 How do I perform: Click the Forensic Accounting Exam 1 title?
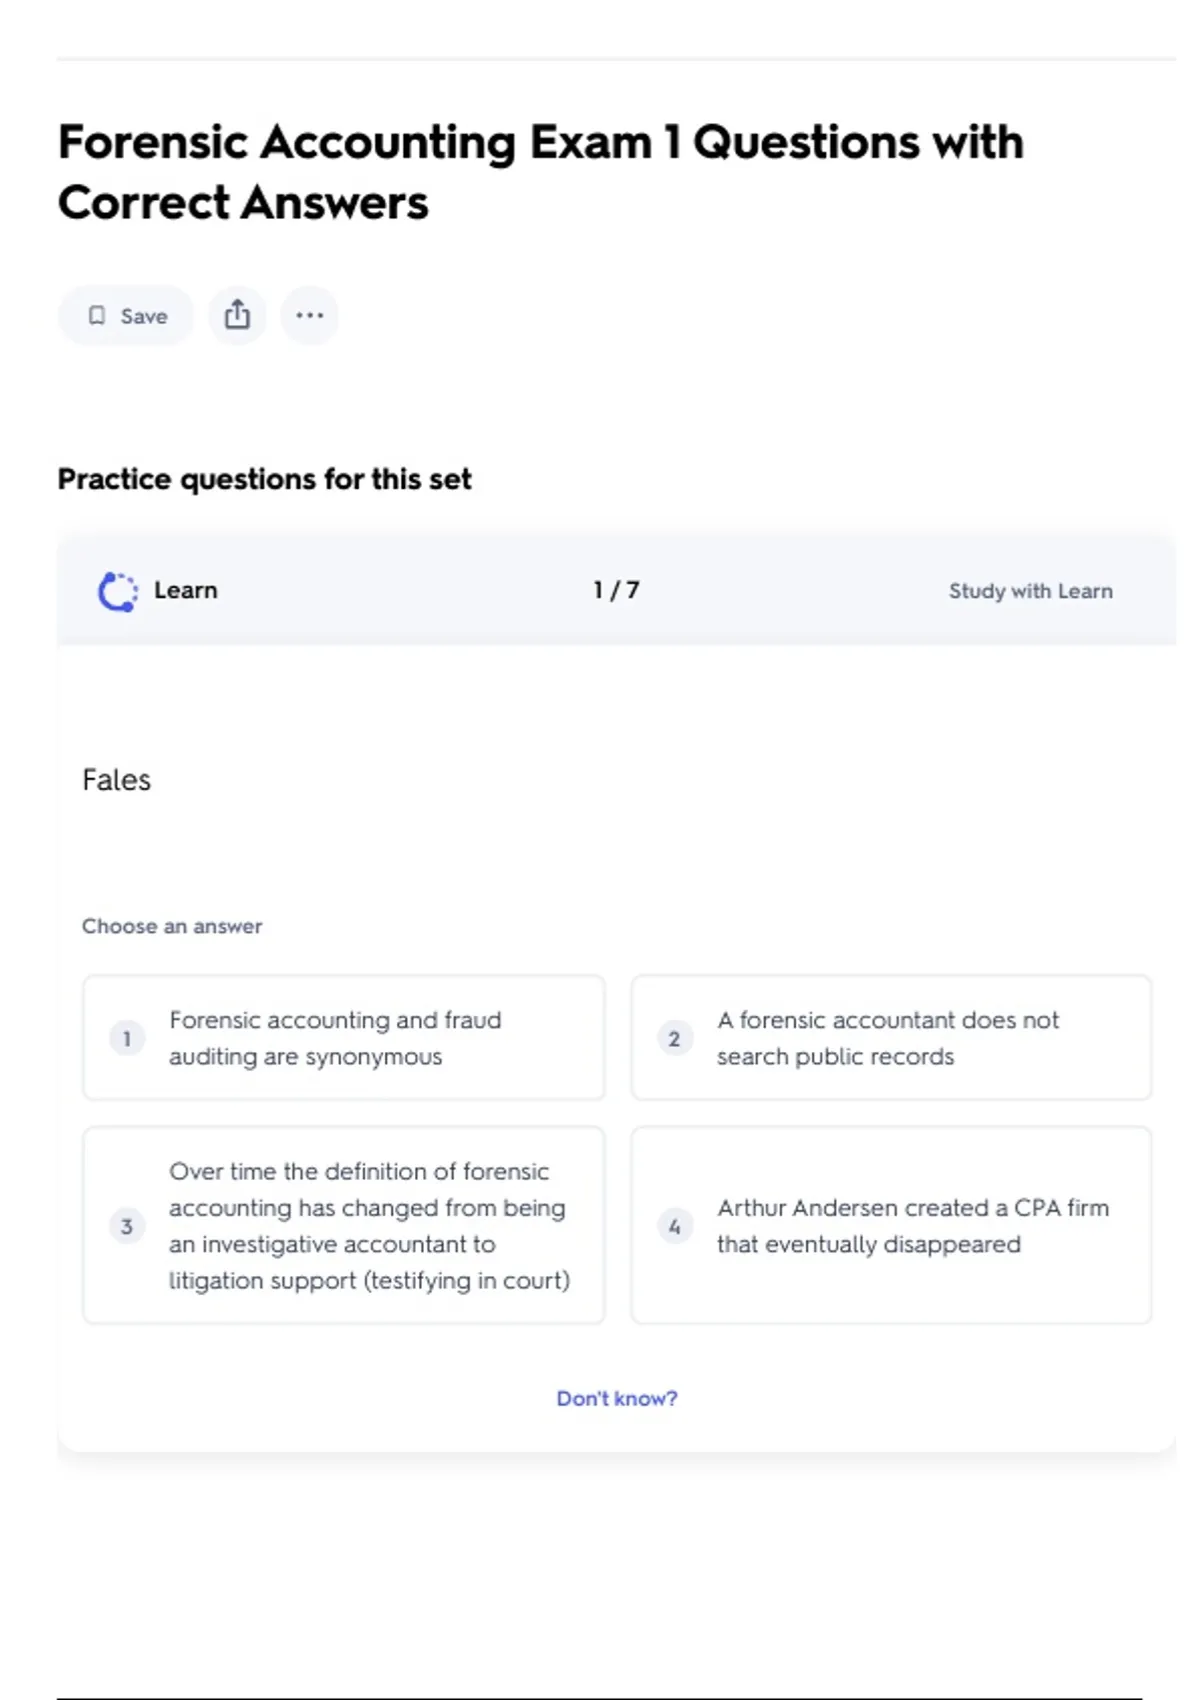click(540, 172)
